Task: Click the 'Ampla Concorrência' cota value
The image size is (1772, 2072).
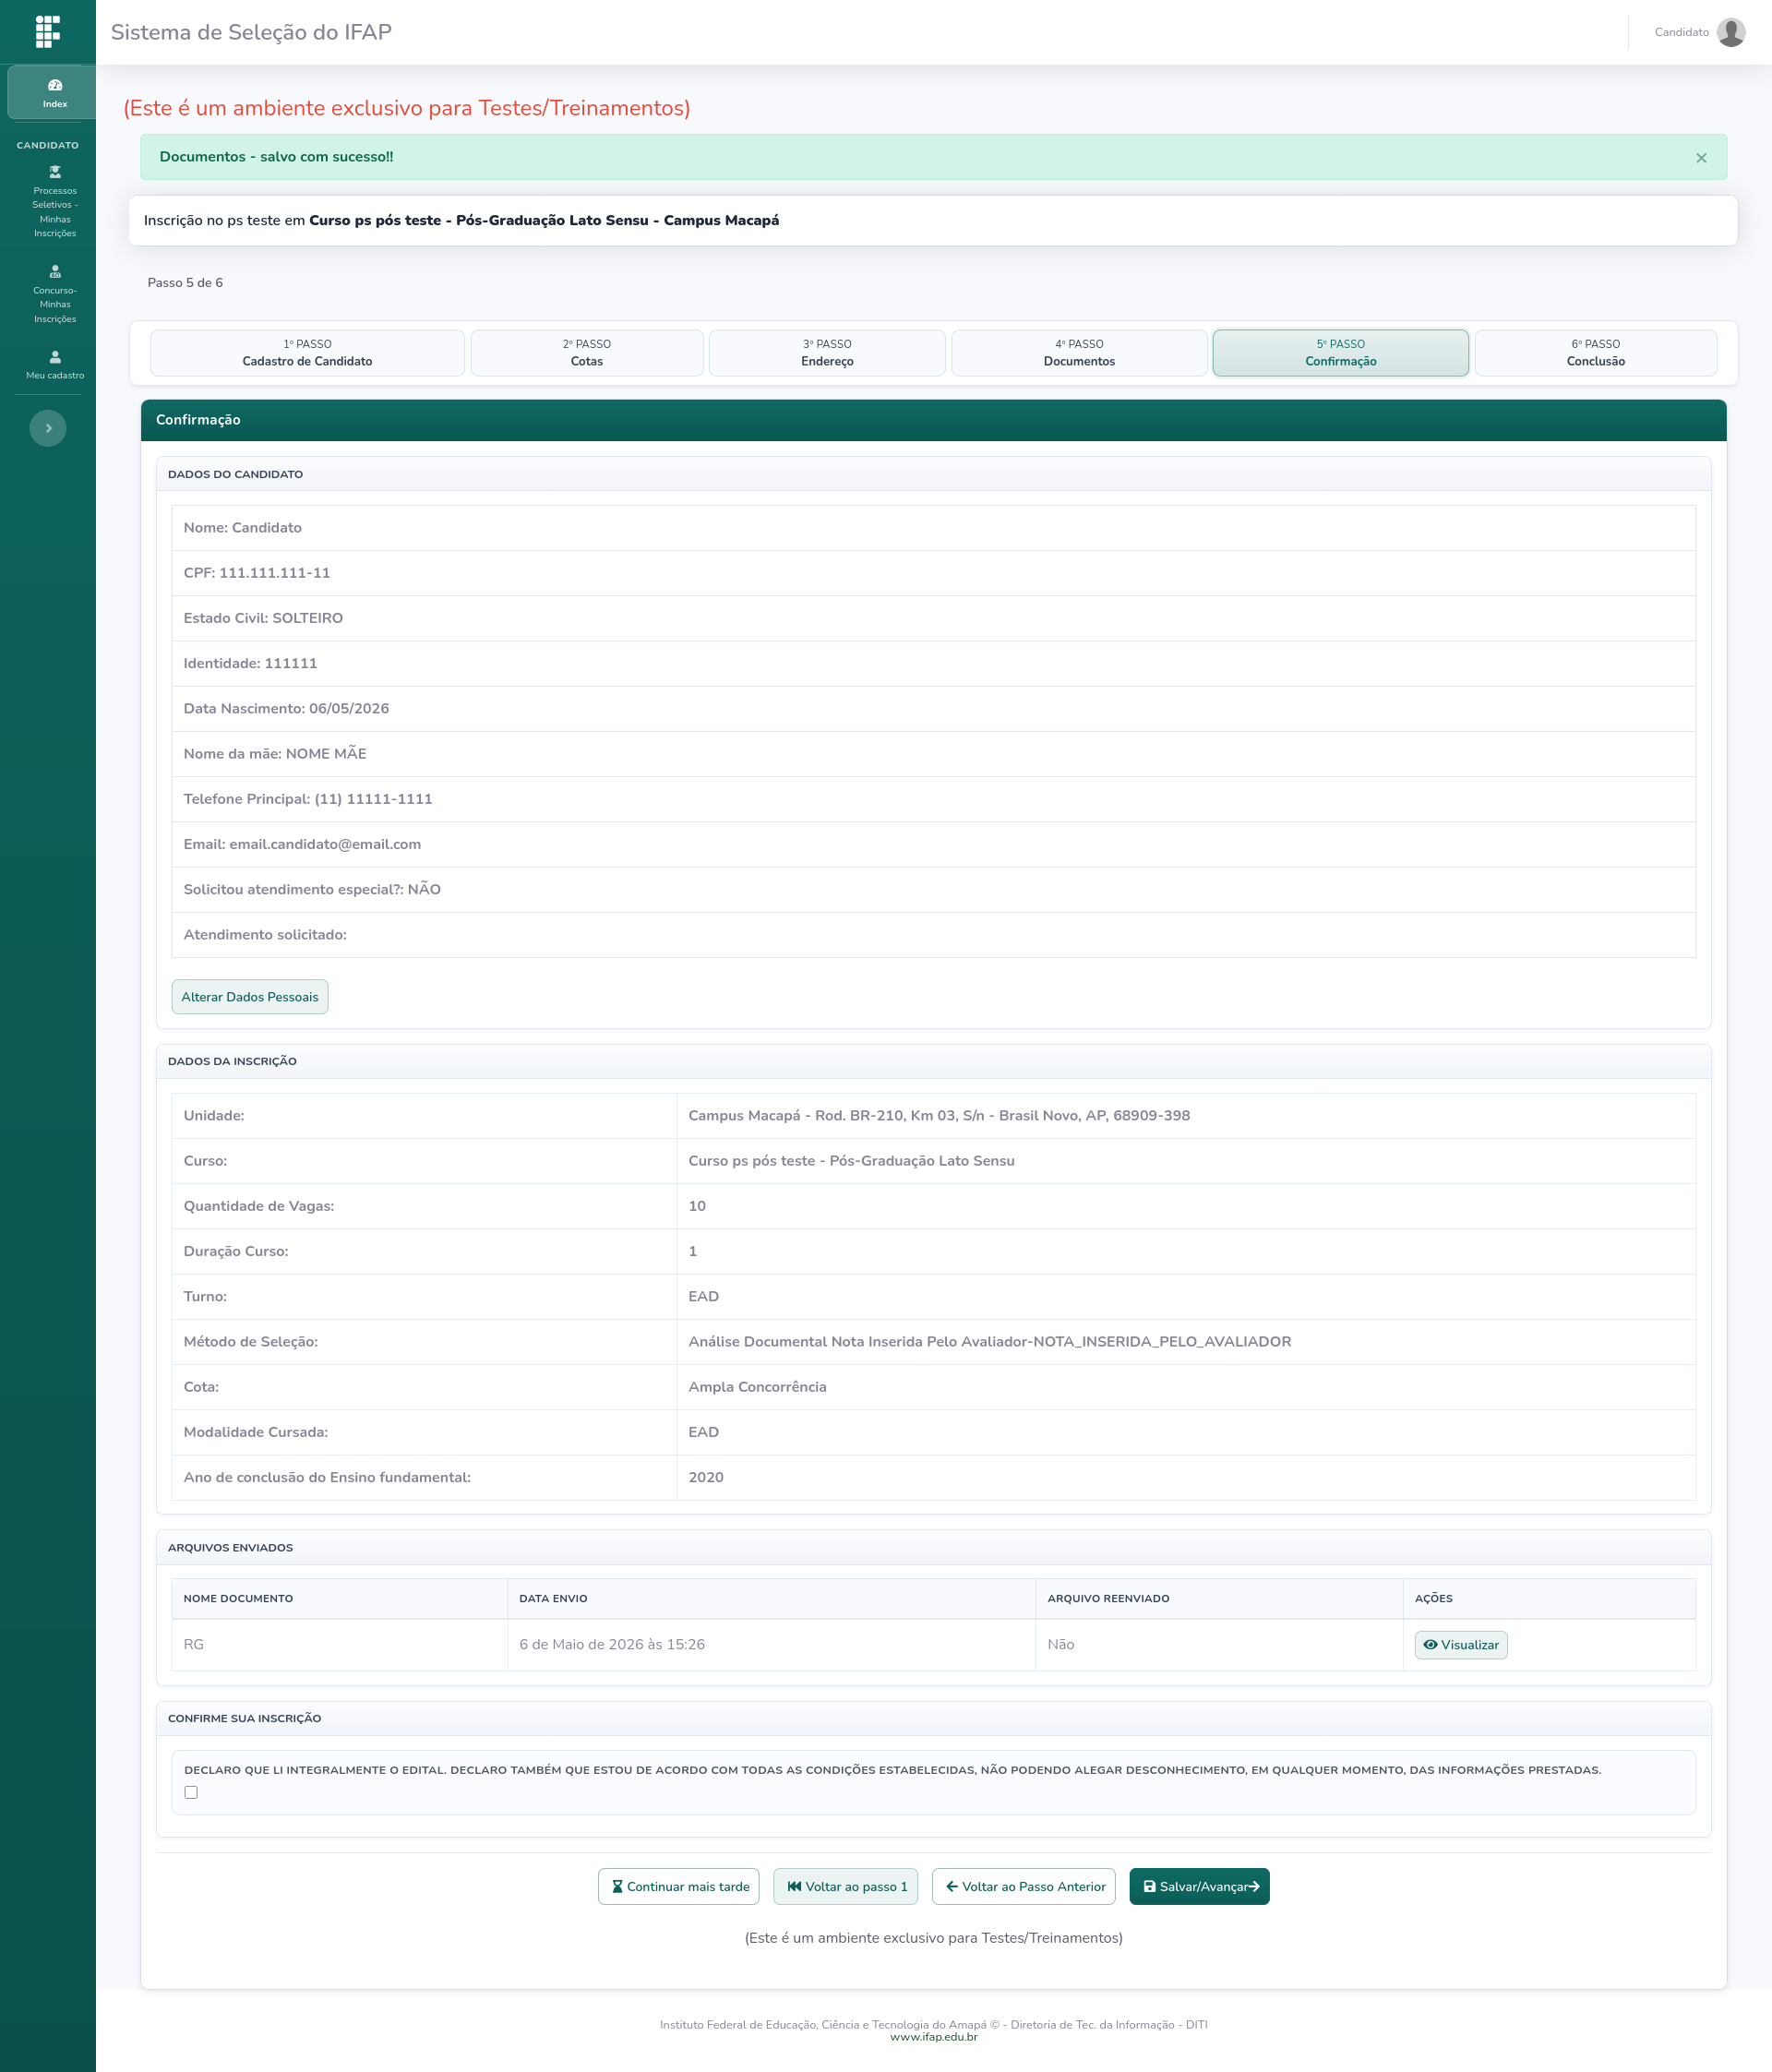Action: tap(757, 1387)
